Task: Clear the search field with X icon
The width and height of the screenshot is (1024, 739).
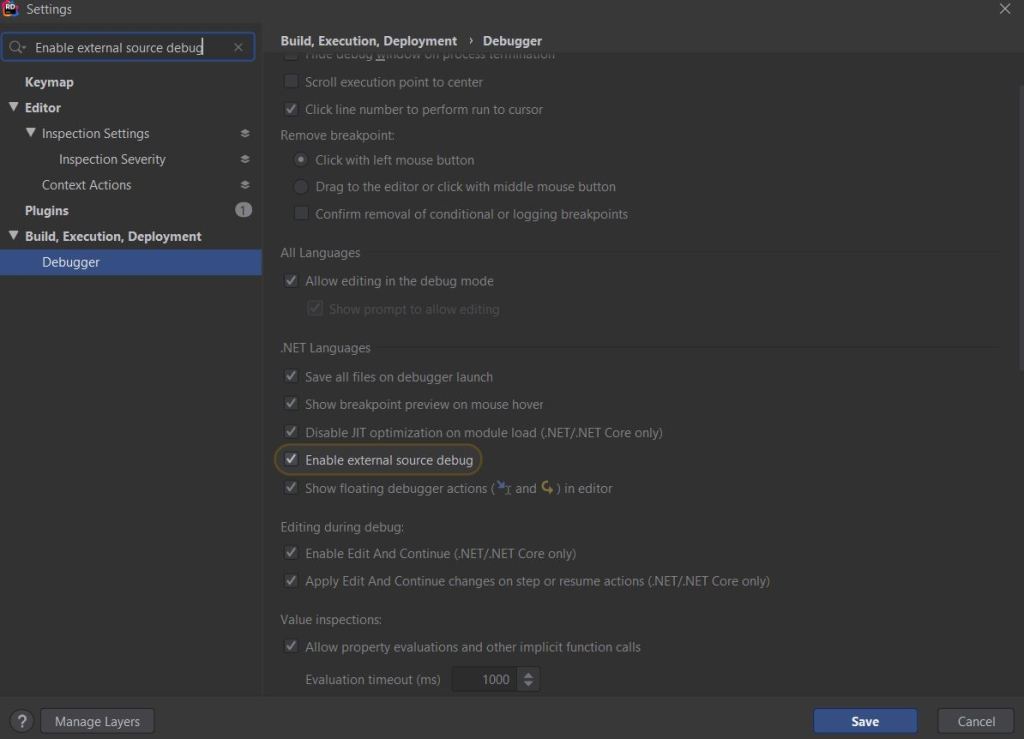Action: pyautogui.click(x=238, y=47)
